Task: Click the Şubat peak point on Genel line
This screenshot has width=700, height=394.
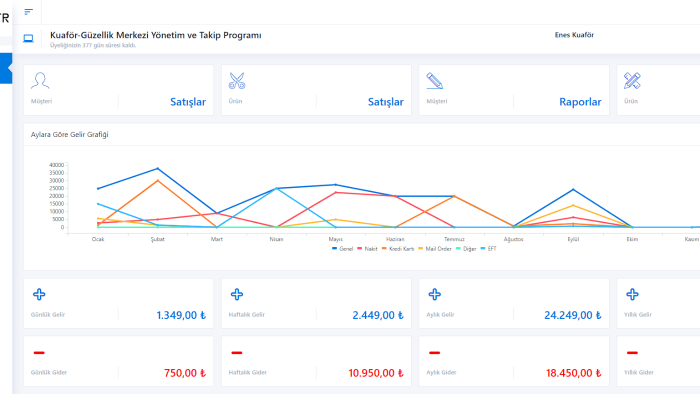Action: pos(158,169)
